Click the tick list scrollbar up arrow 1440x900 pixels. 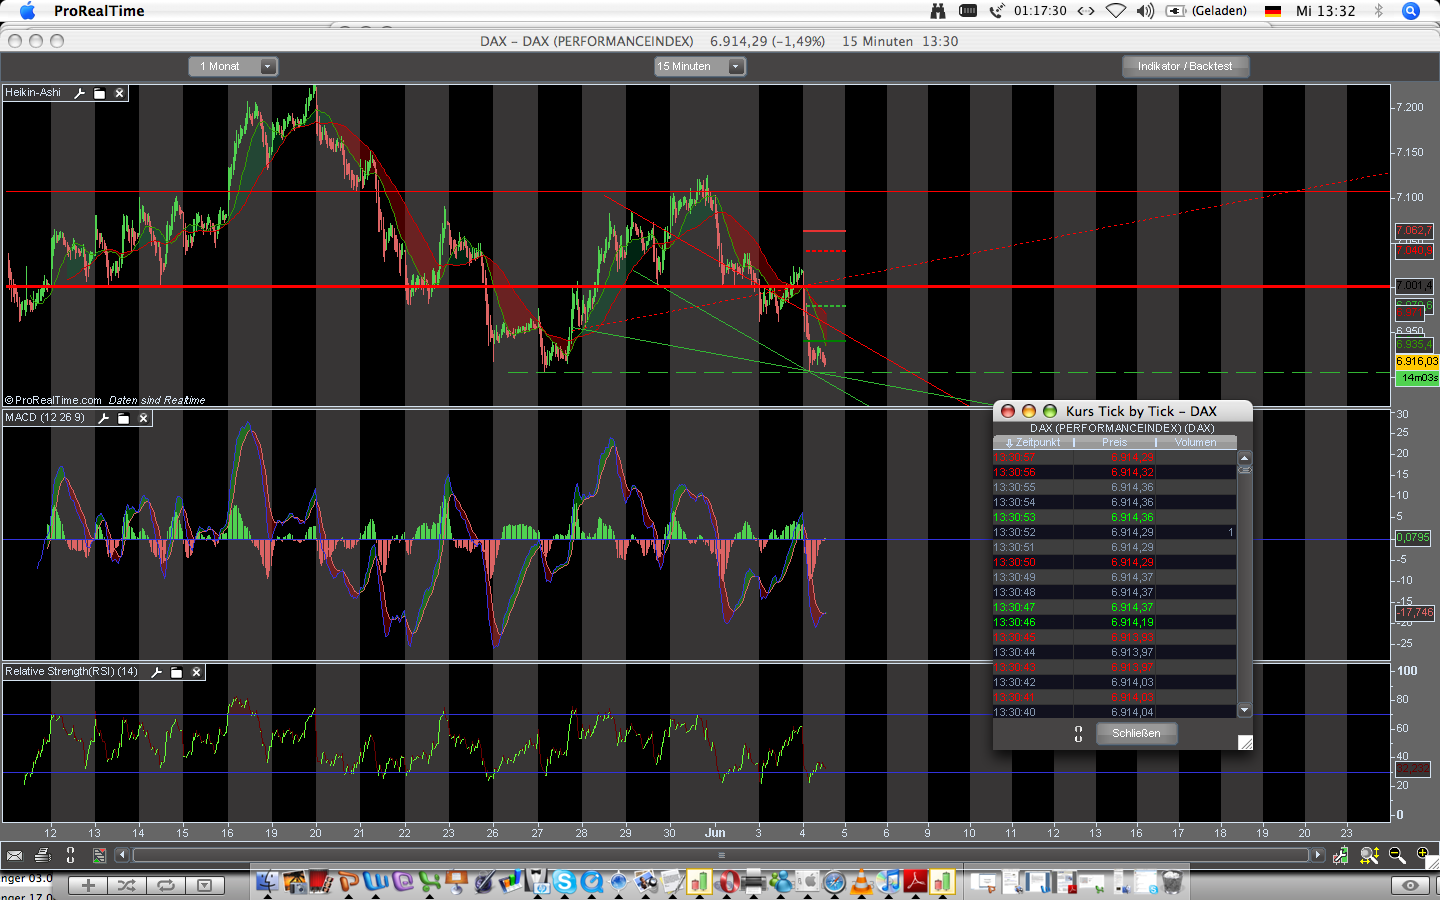1245,457
